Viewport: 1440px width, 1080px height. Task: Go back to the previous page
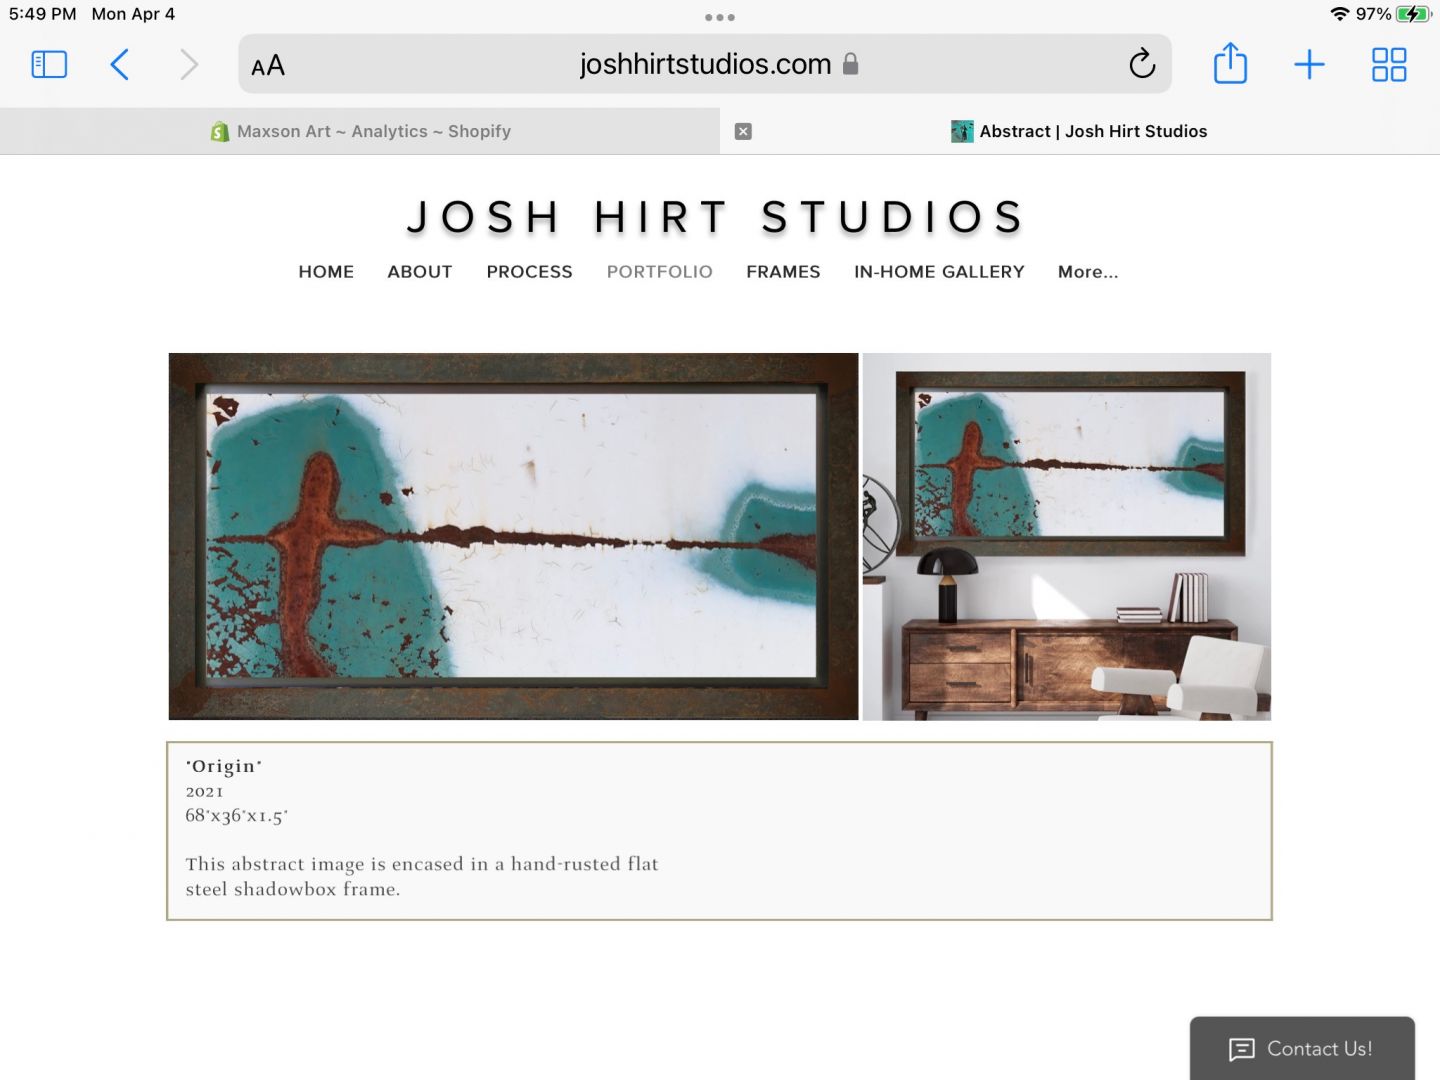(x=119, y=65)
